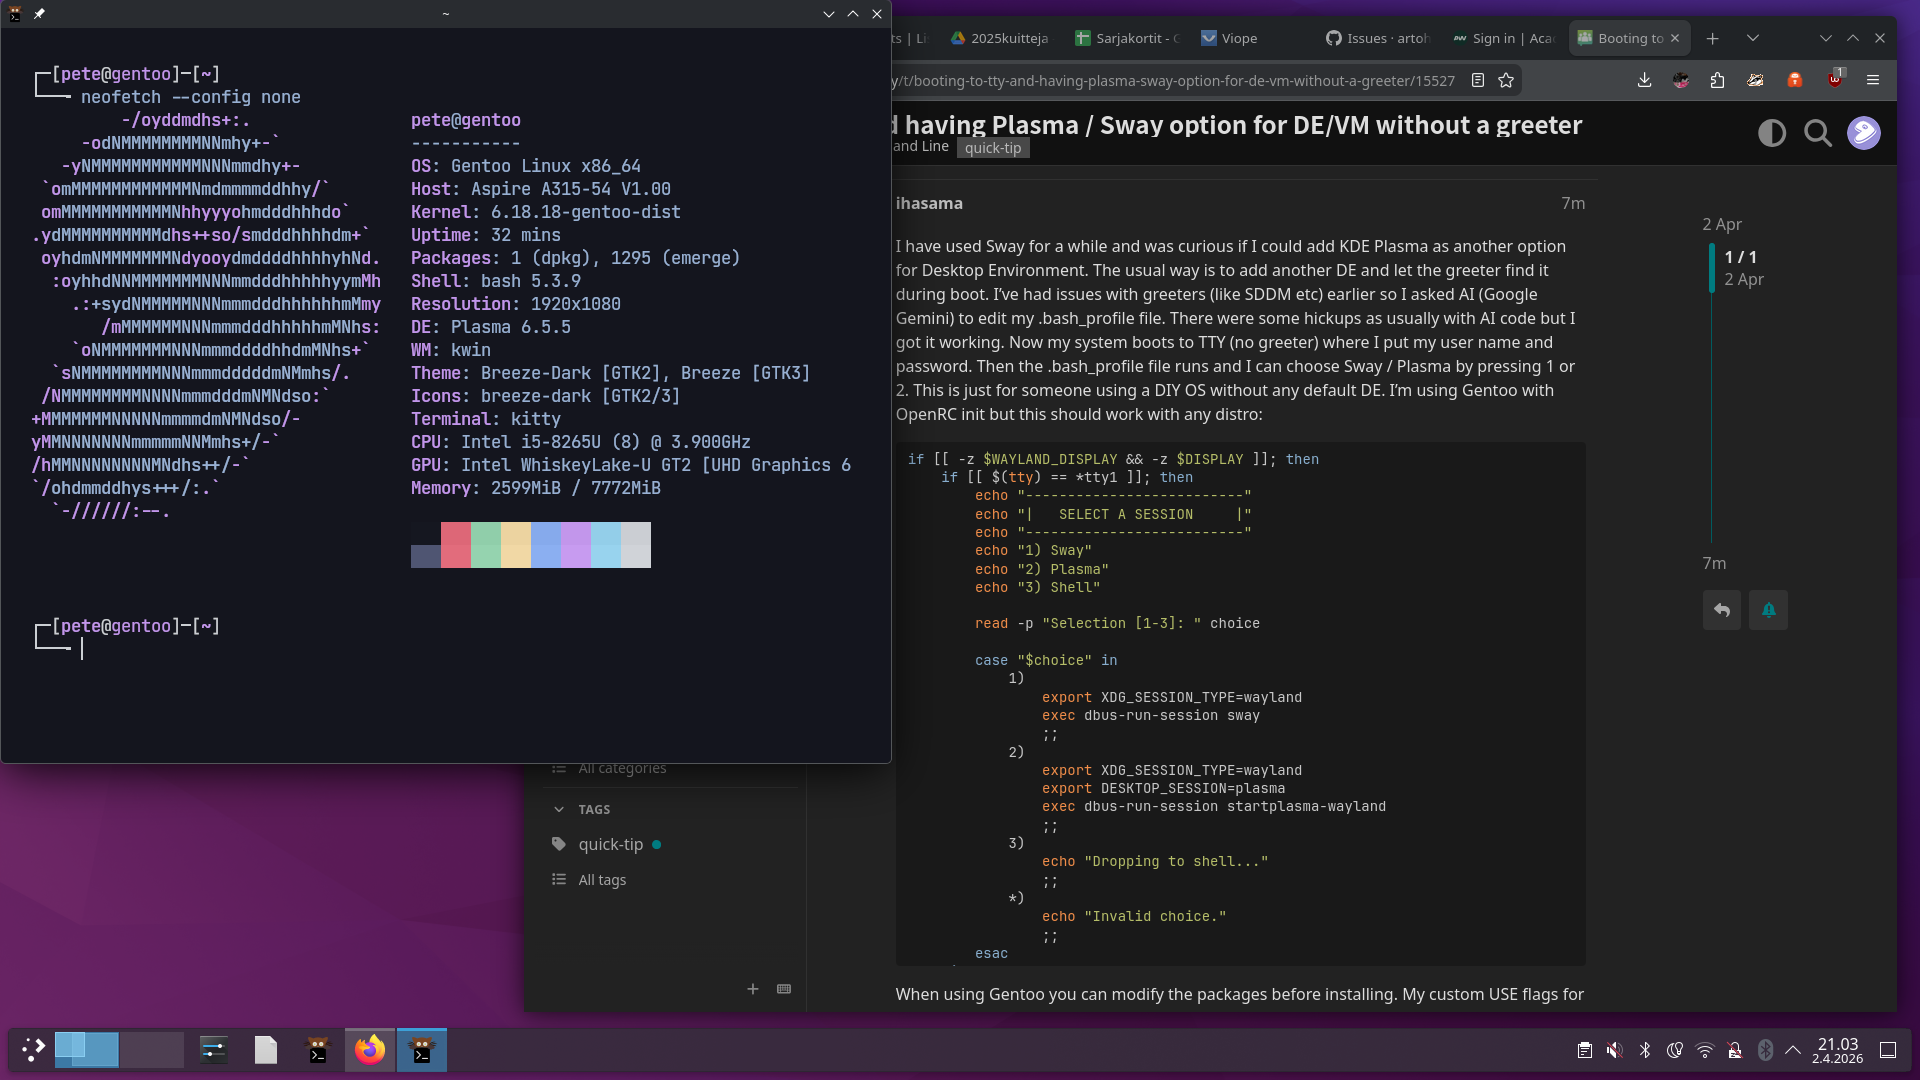Click the All tags sidebar link
The image size is (1920, 1080).
[x=602, y=880]
